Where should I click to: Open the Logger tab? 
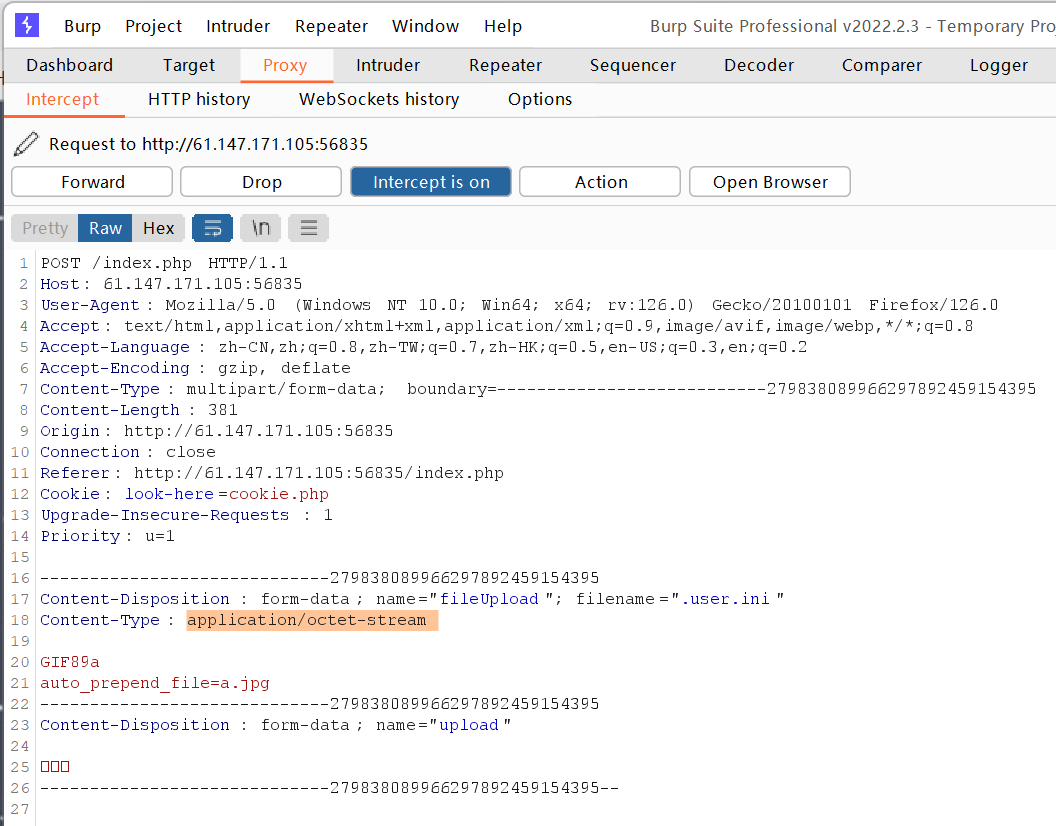[x=999, y=65]
